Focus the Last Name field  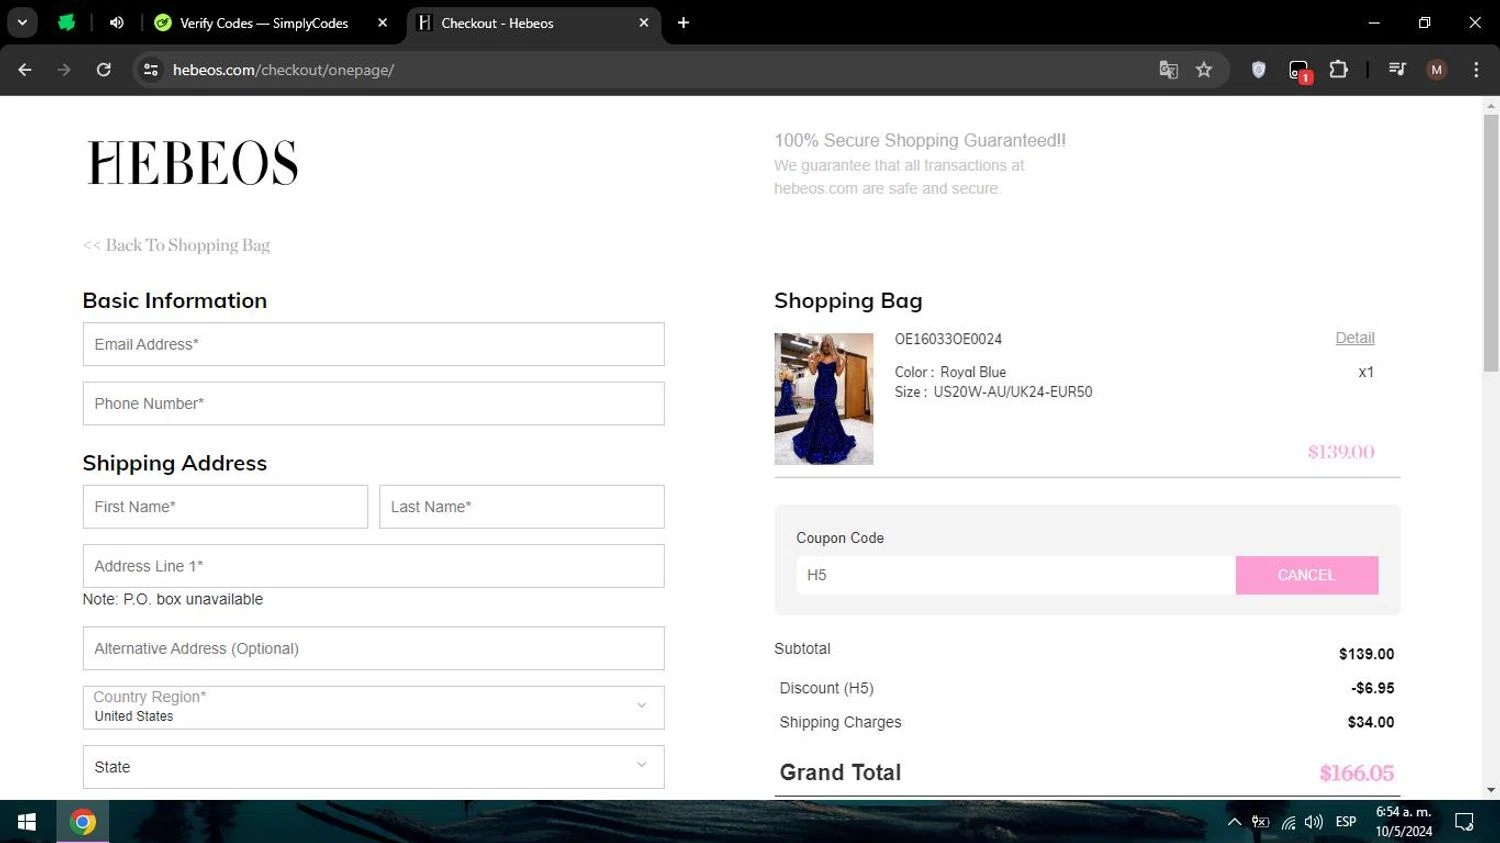click(521, 507)
